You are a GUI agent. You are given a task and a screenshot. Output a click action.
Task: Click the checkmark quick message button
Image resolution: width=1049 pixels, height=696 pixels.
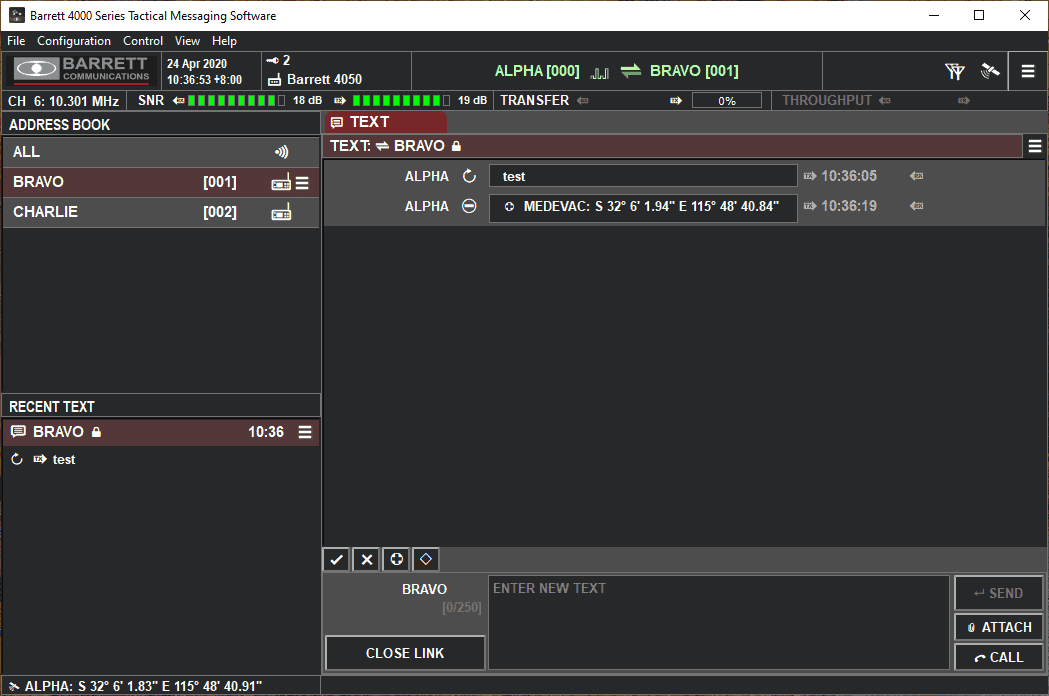337,559
